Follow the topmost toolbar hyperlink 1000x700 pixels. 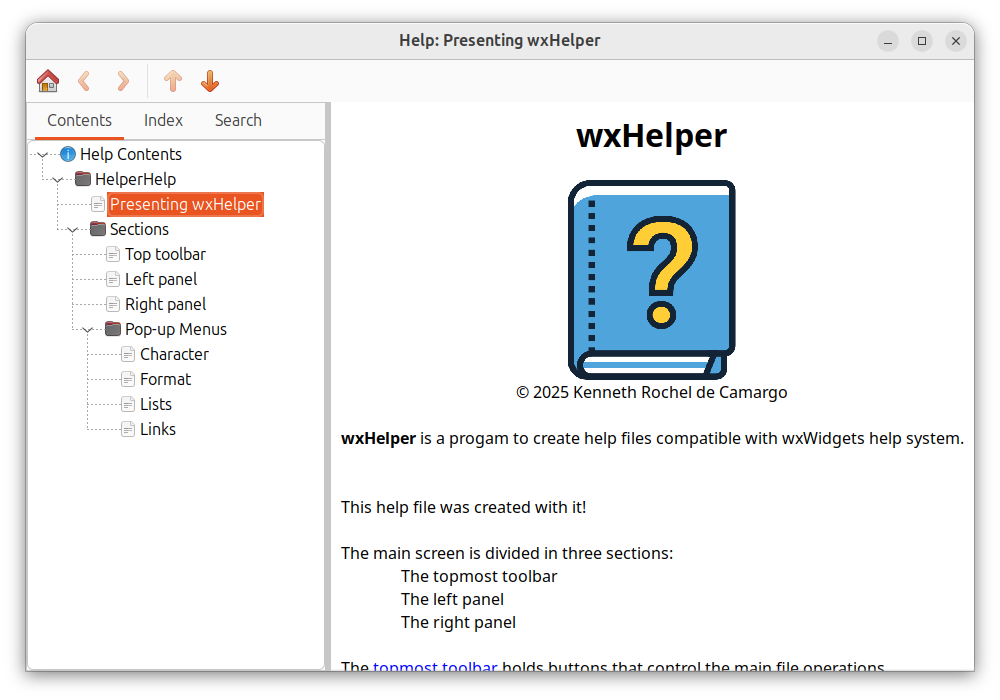435,667
